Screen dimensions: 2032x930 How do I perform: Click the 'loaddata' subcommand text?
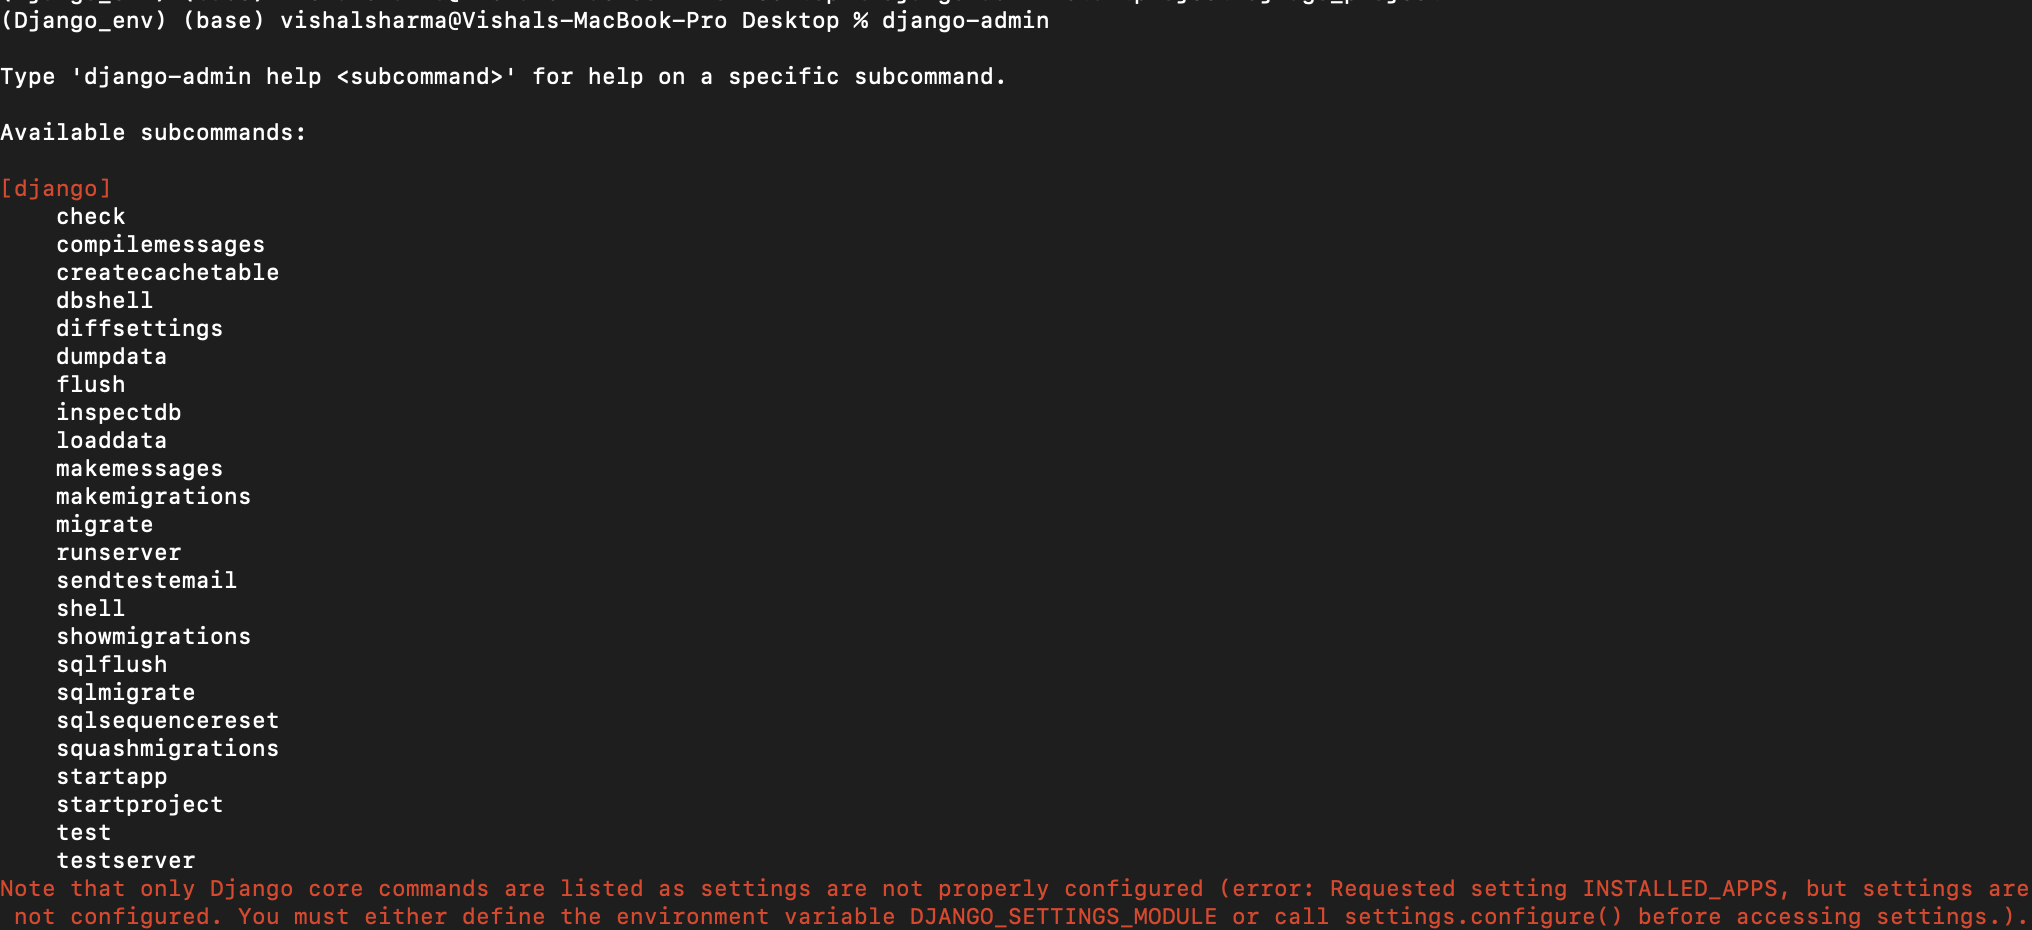click(112, 441)
